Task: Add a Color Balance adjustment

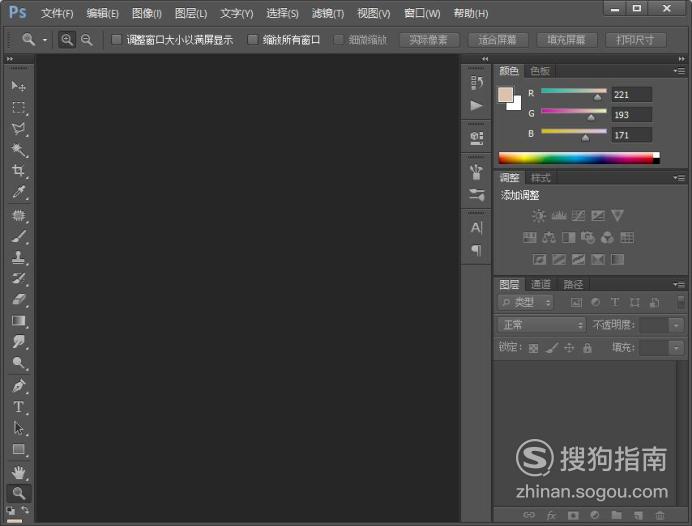Action: pos(549,238)
